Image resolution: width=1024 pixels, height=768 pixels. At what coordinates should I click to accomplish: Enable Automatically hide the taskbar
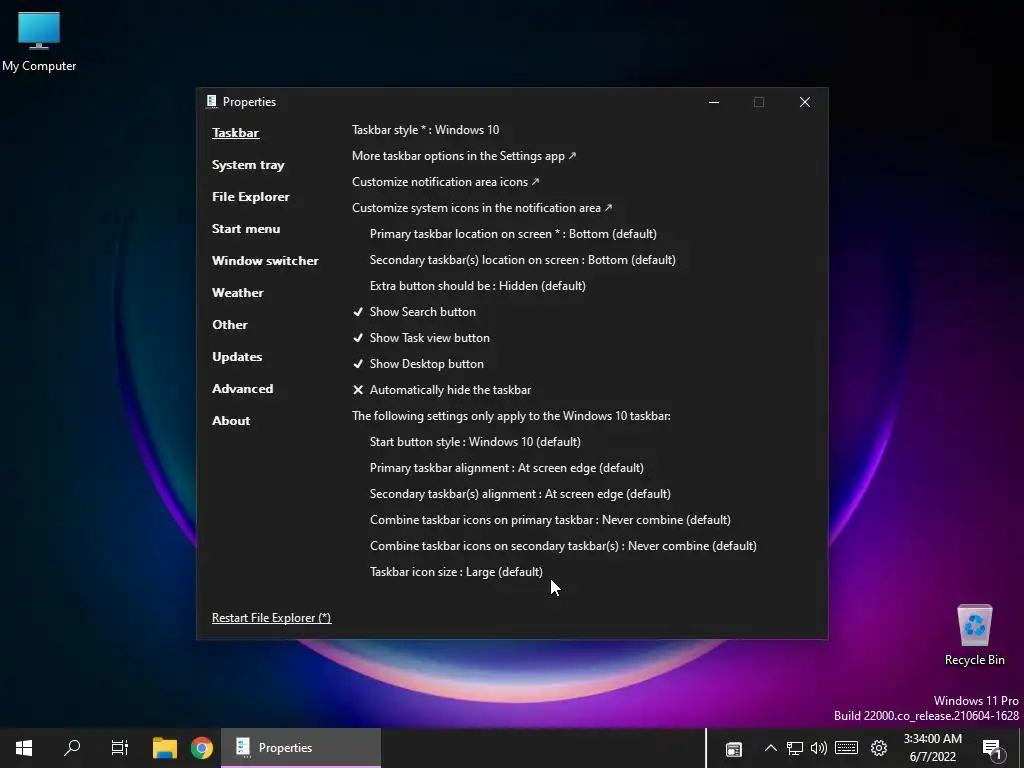coord(441,390)
